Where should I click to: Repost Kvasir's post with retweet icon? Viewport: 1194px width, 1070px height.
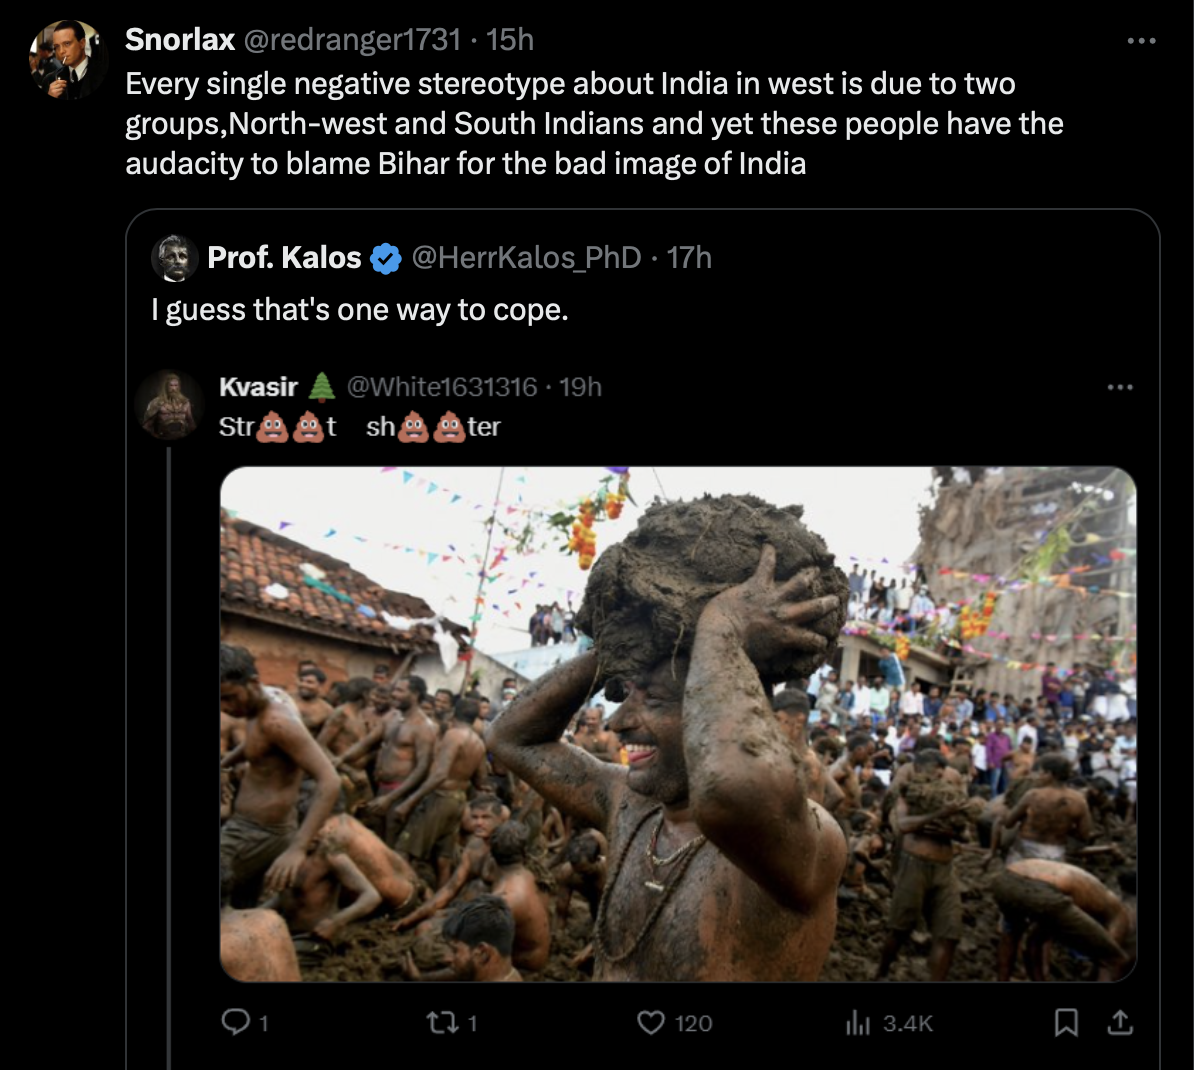(x=440, y=1022)
